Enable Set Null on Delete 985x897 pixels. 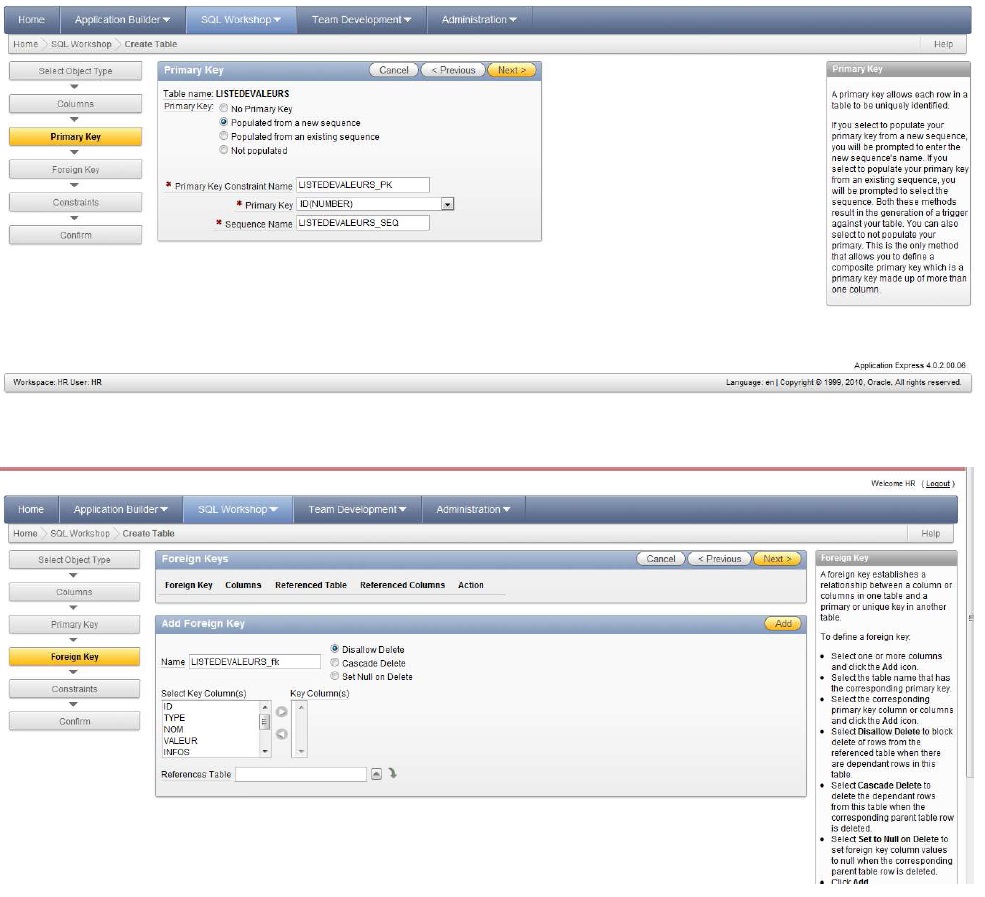click(x=334, y=677)
